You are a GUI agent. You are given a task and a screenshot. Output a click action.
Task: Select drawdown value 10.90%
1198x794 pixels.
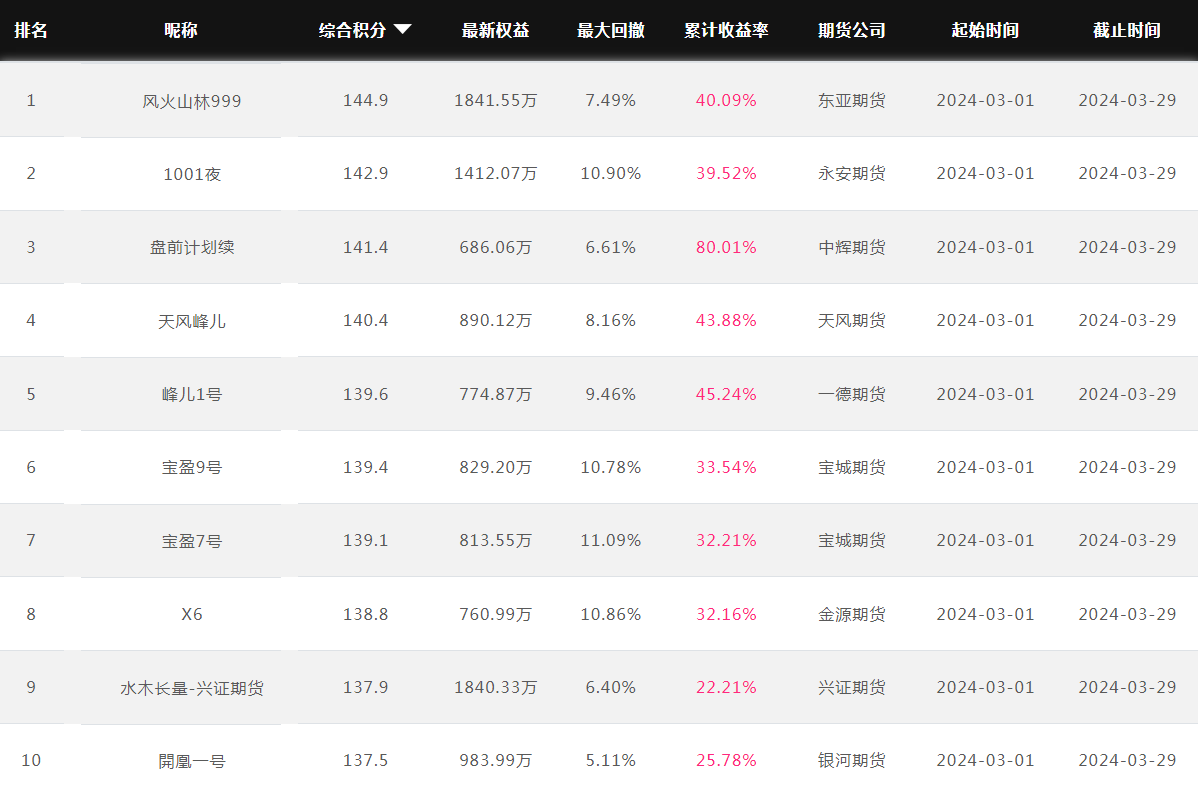610,173
